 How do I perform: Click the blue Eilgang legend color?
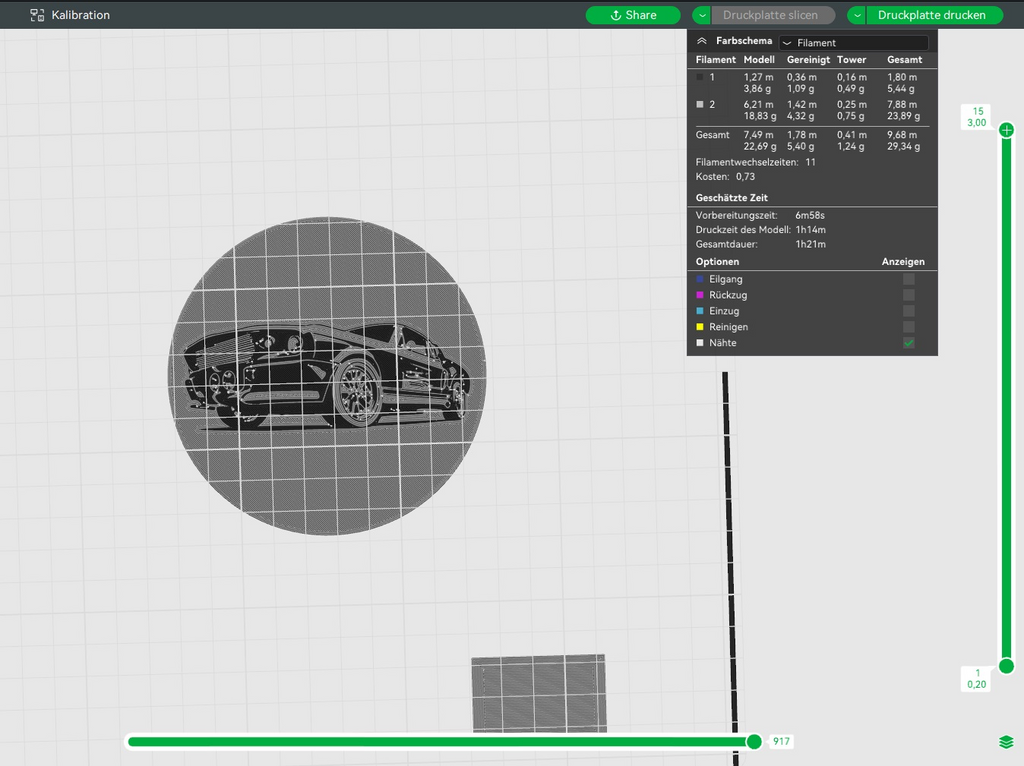point(700,279)
